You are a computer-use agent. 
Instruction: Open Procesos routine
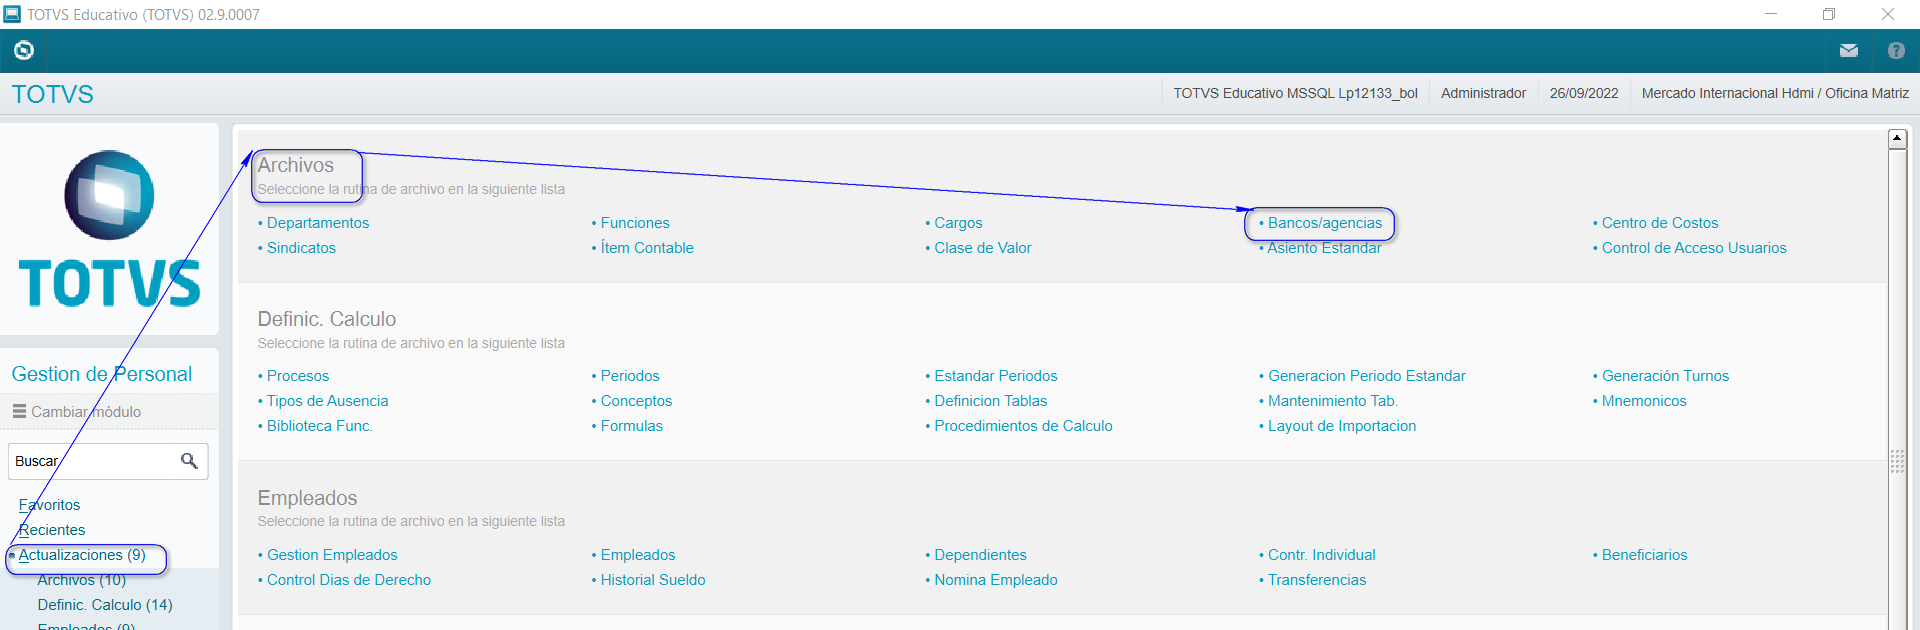pyautogui.click(x=298, y=376)
